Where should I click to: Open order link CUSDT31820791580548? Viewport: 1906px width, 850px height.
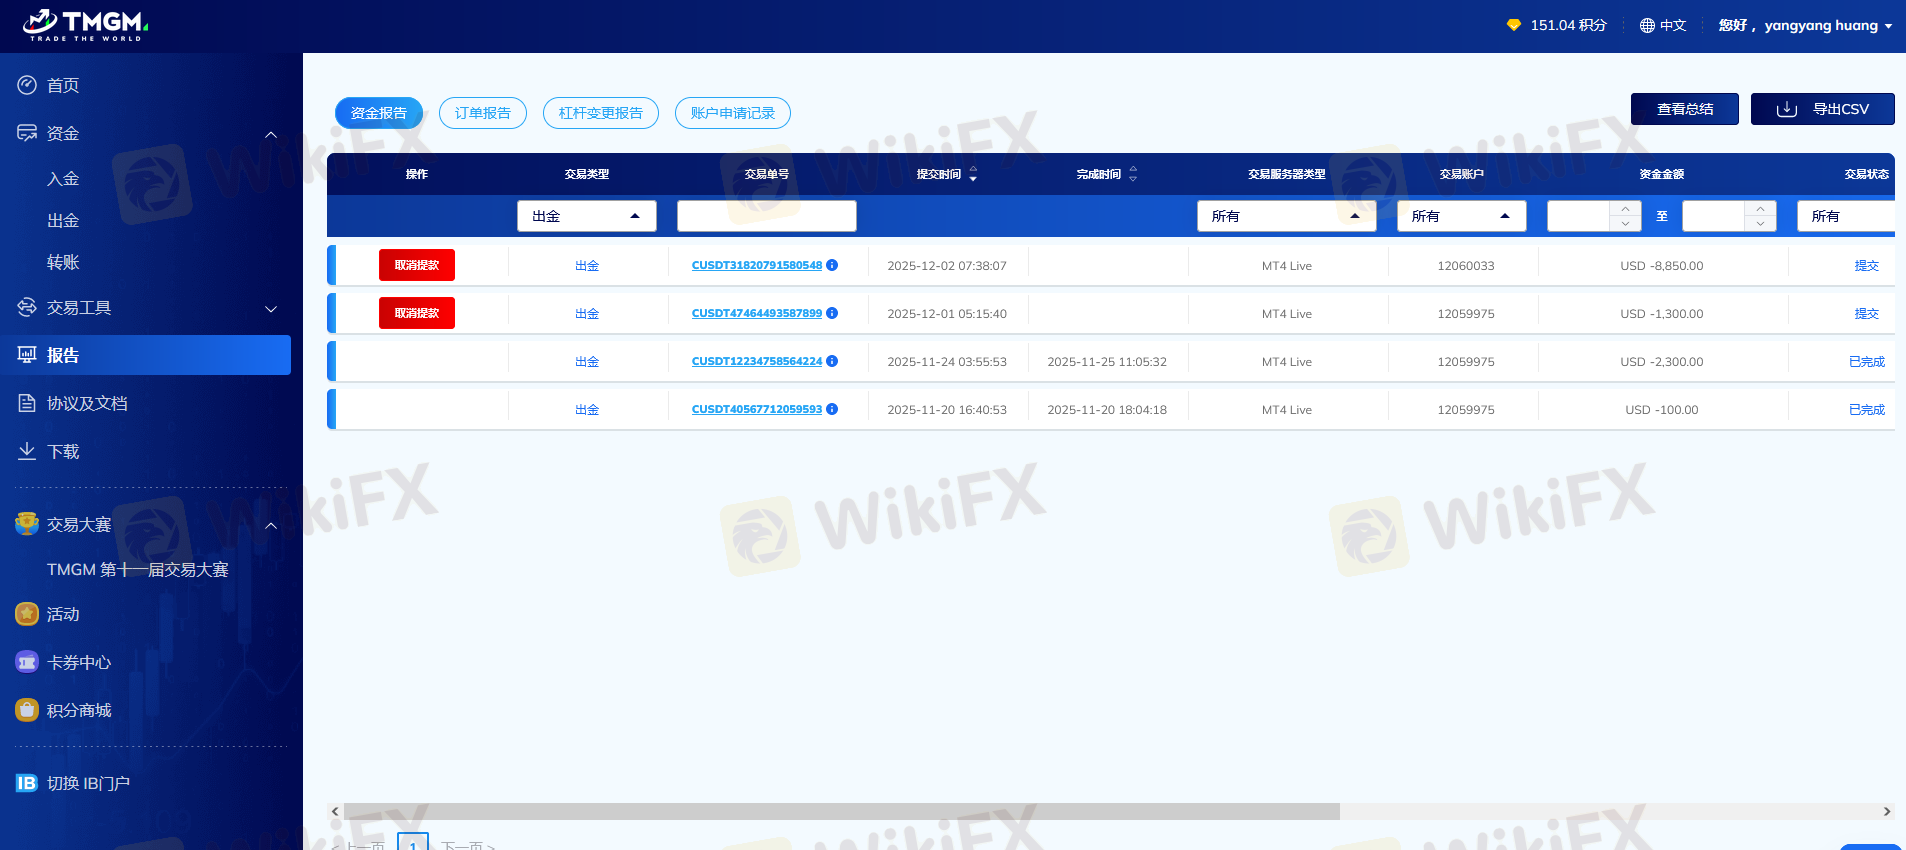click(757, 265)
